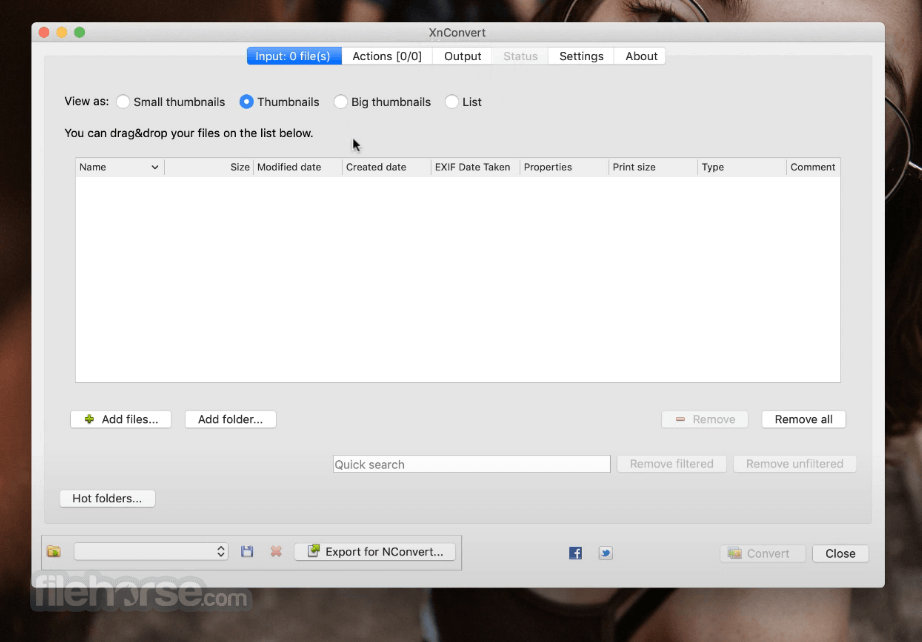Open the About tab
The height and width of the screenshot is (642, 922).
pyautogui.click(x=641, y=56)
